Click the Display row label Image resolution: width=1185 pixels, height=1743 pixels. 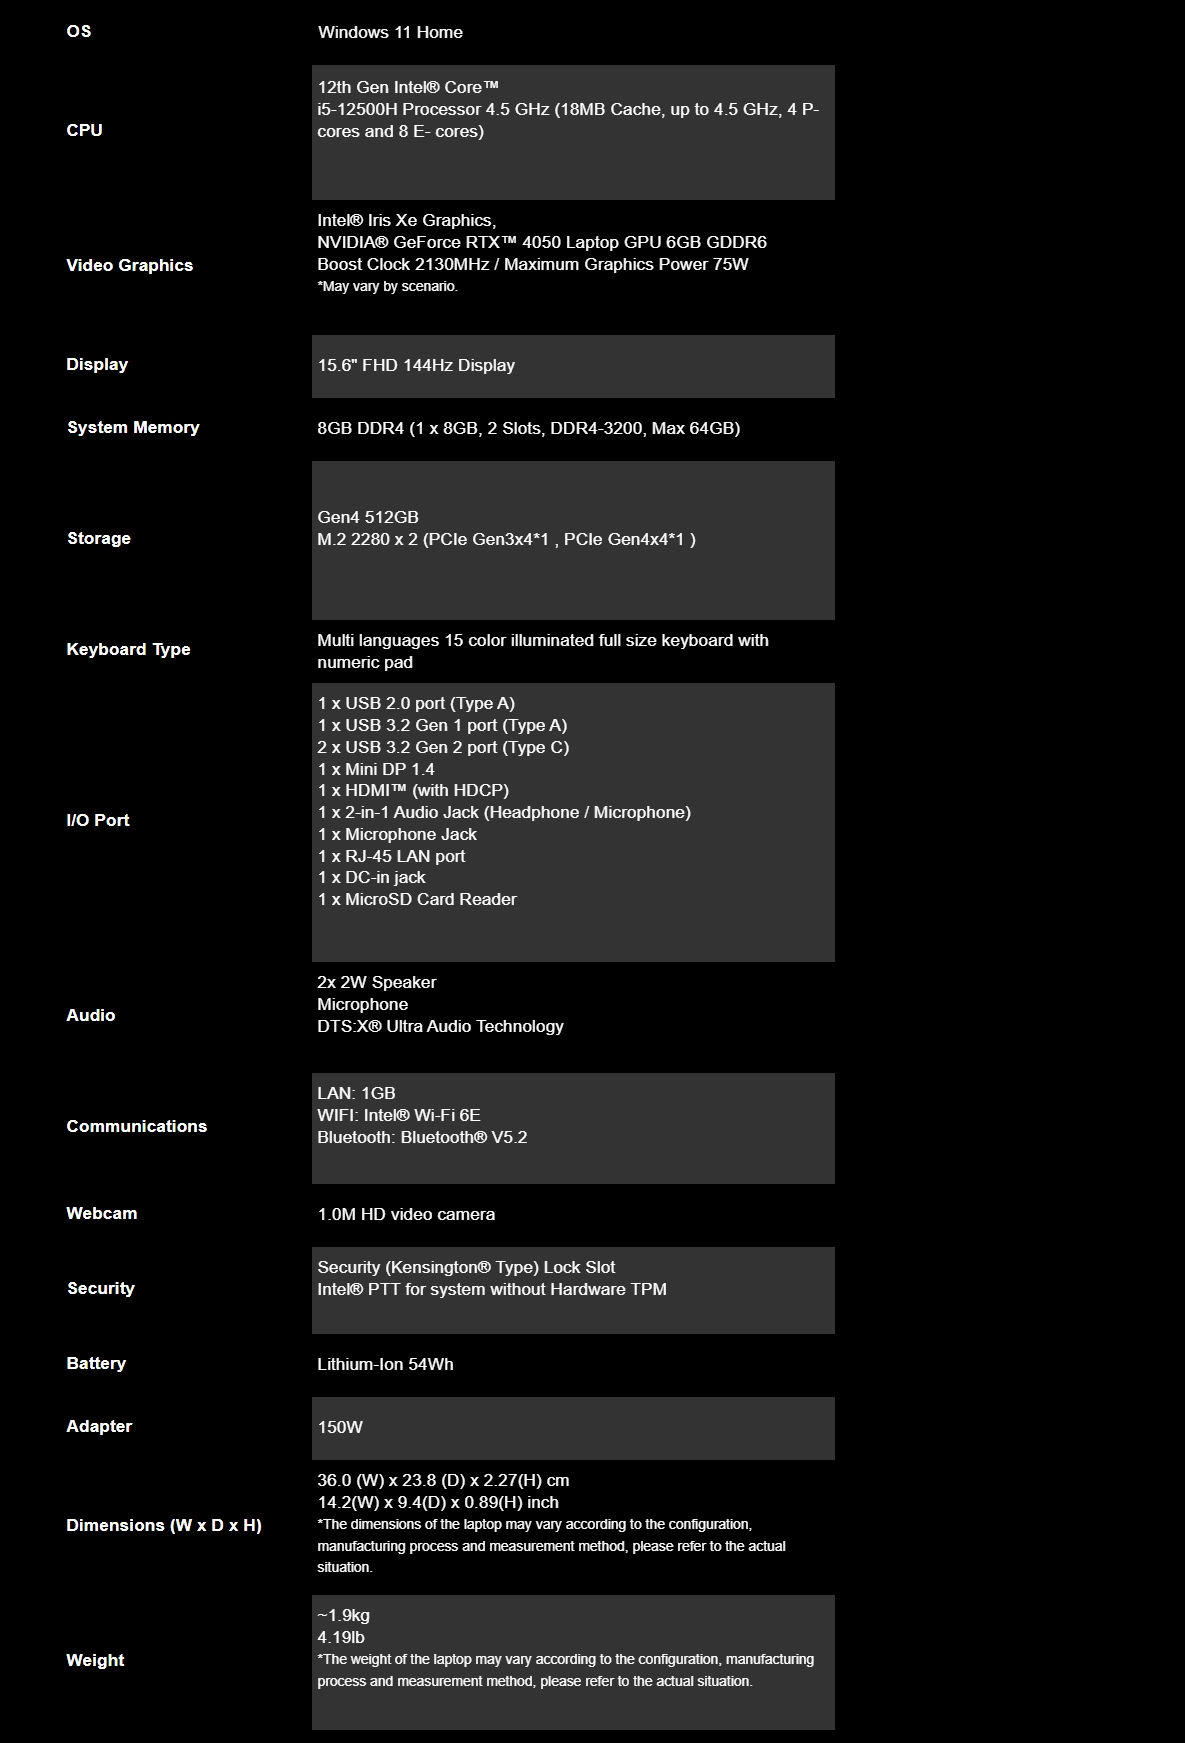point(97,364)
